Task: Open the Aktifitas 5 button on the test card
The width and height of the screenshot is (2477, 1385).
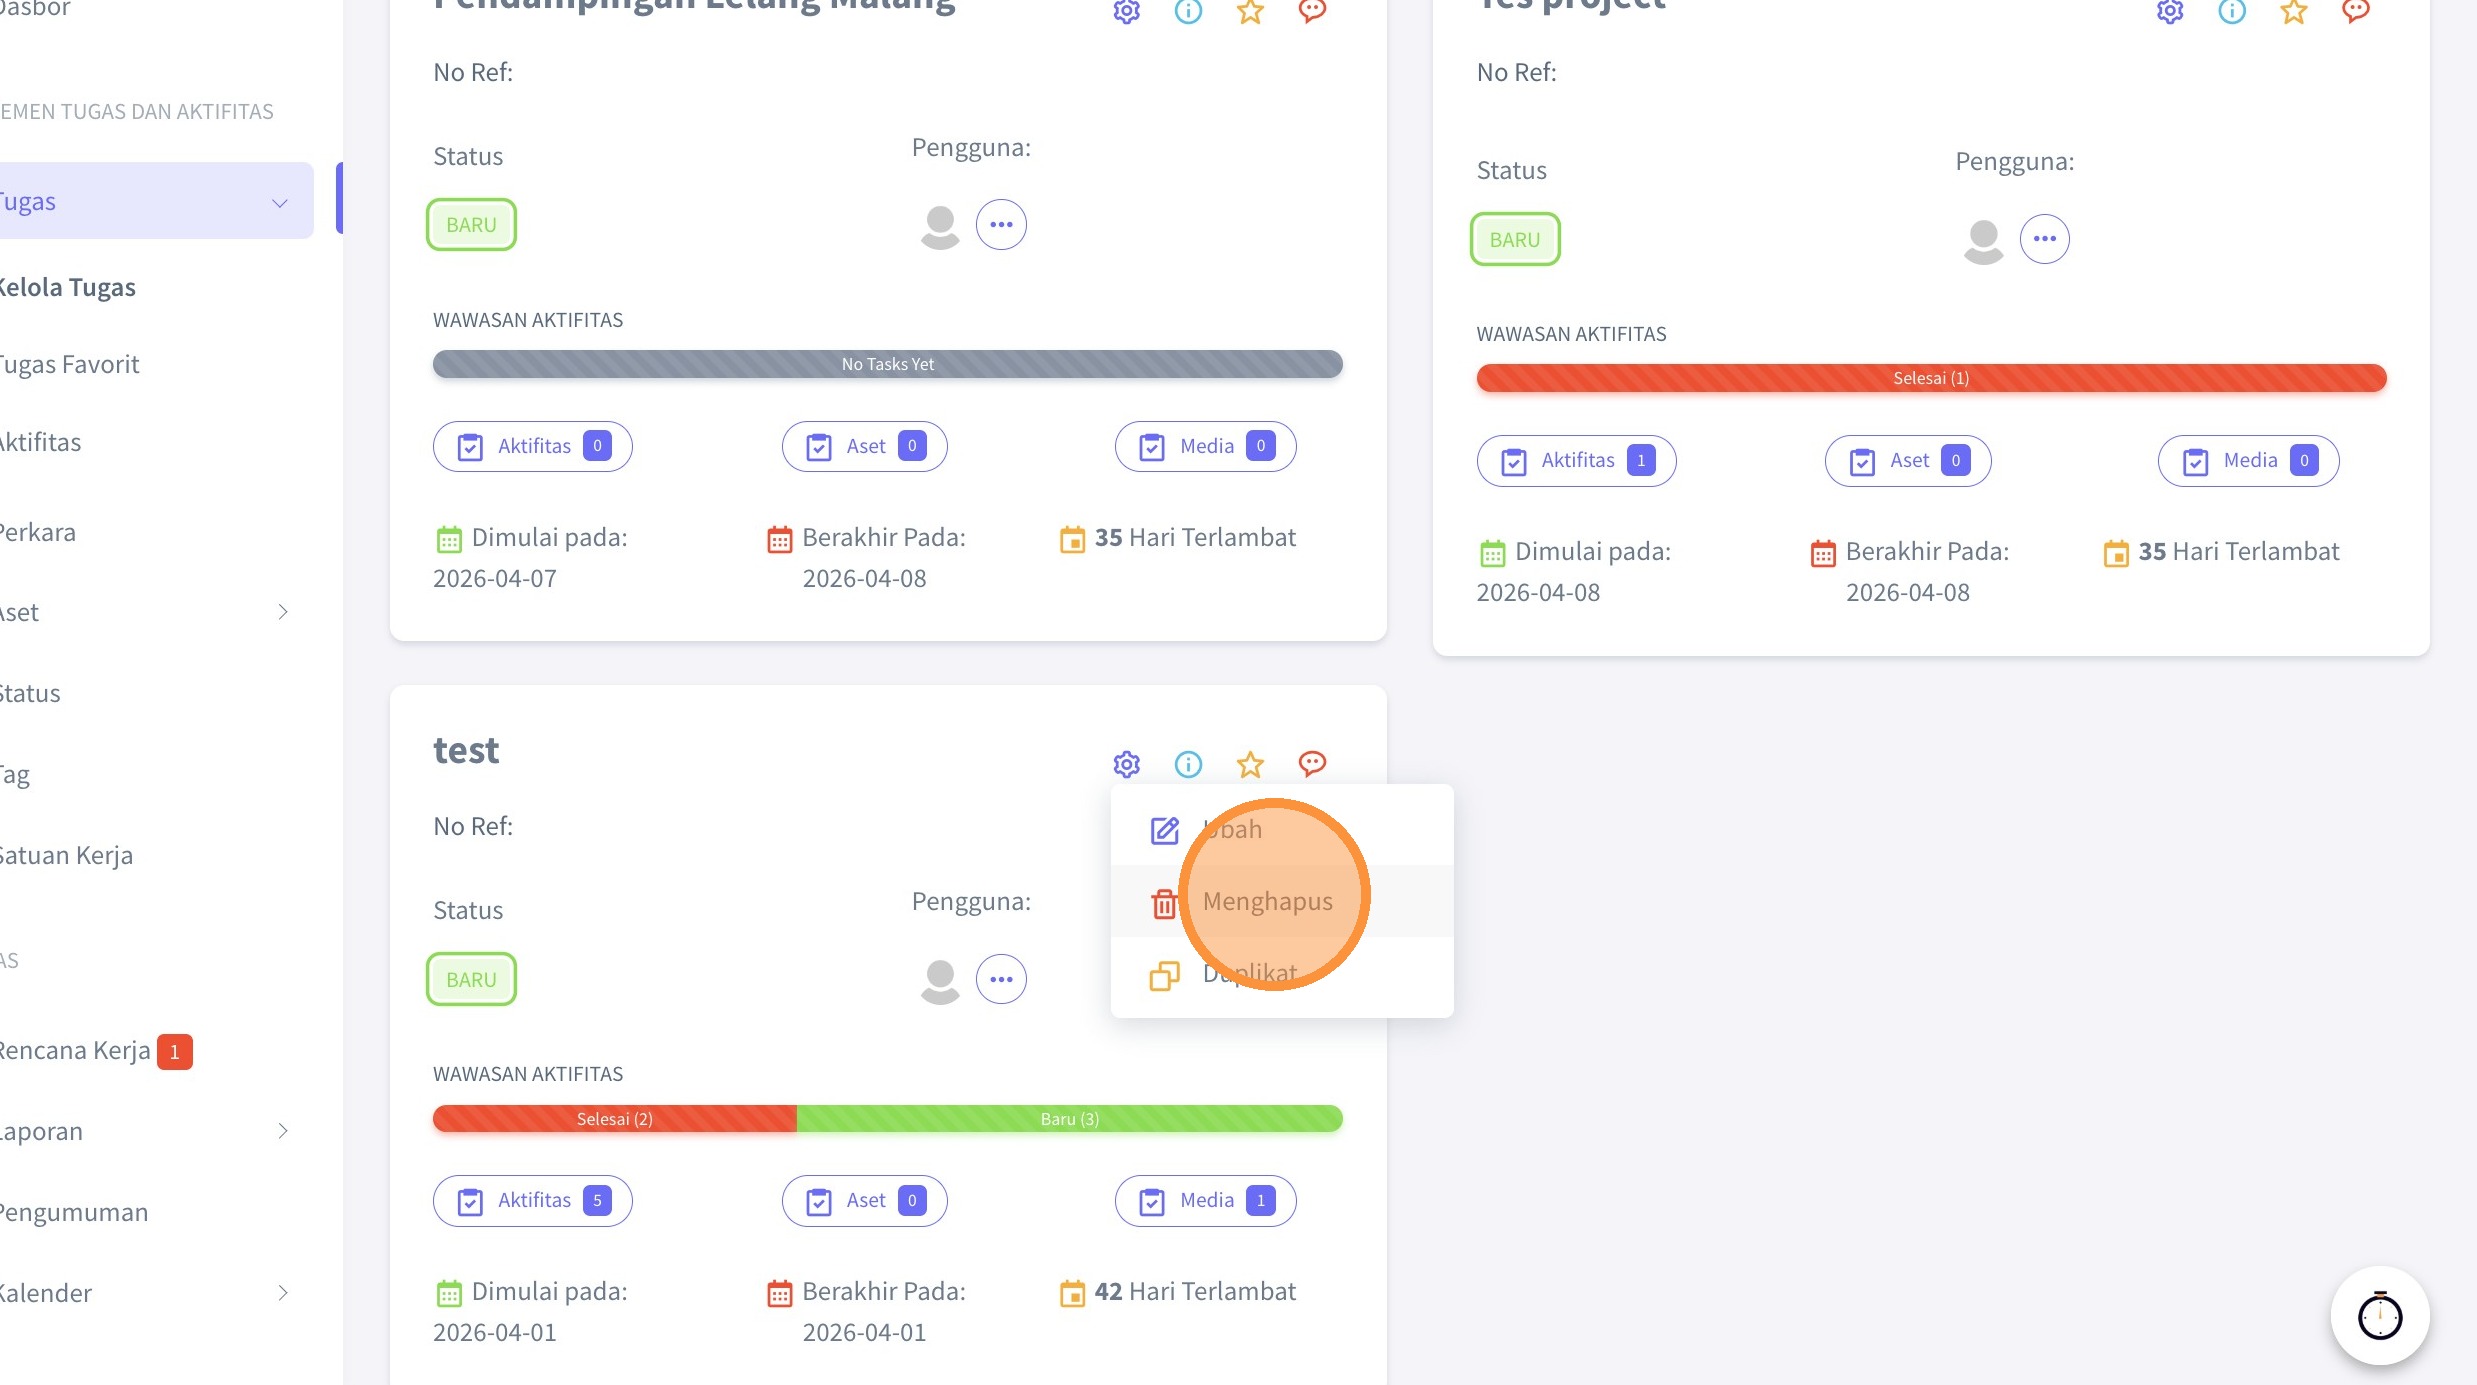Action: click(533, 1200)
